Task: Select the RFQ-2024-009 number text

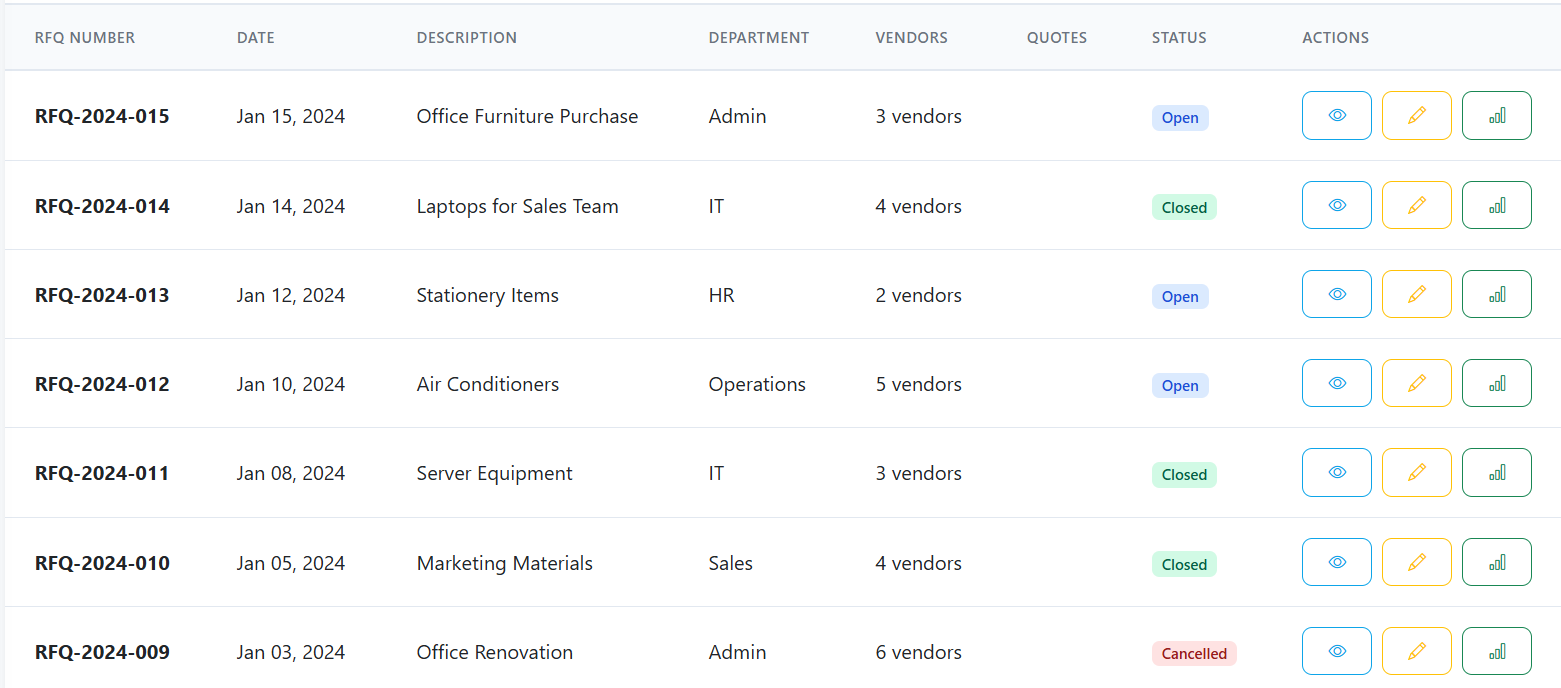Action: 102,652
